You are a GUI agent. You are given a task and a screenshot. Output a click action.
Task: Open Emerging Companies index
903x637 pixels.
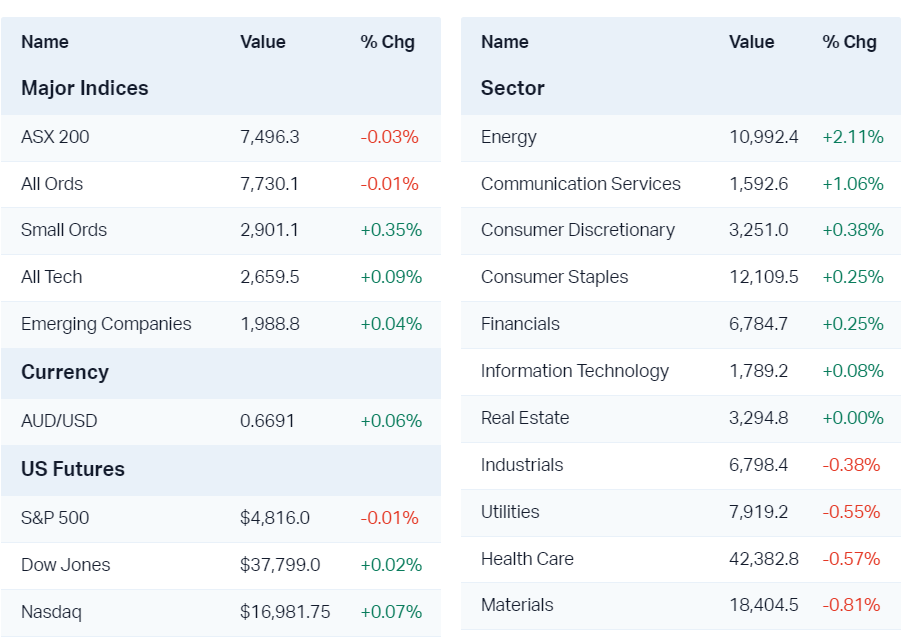(x=106, y=324)
